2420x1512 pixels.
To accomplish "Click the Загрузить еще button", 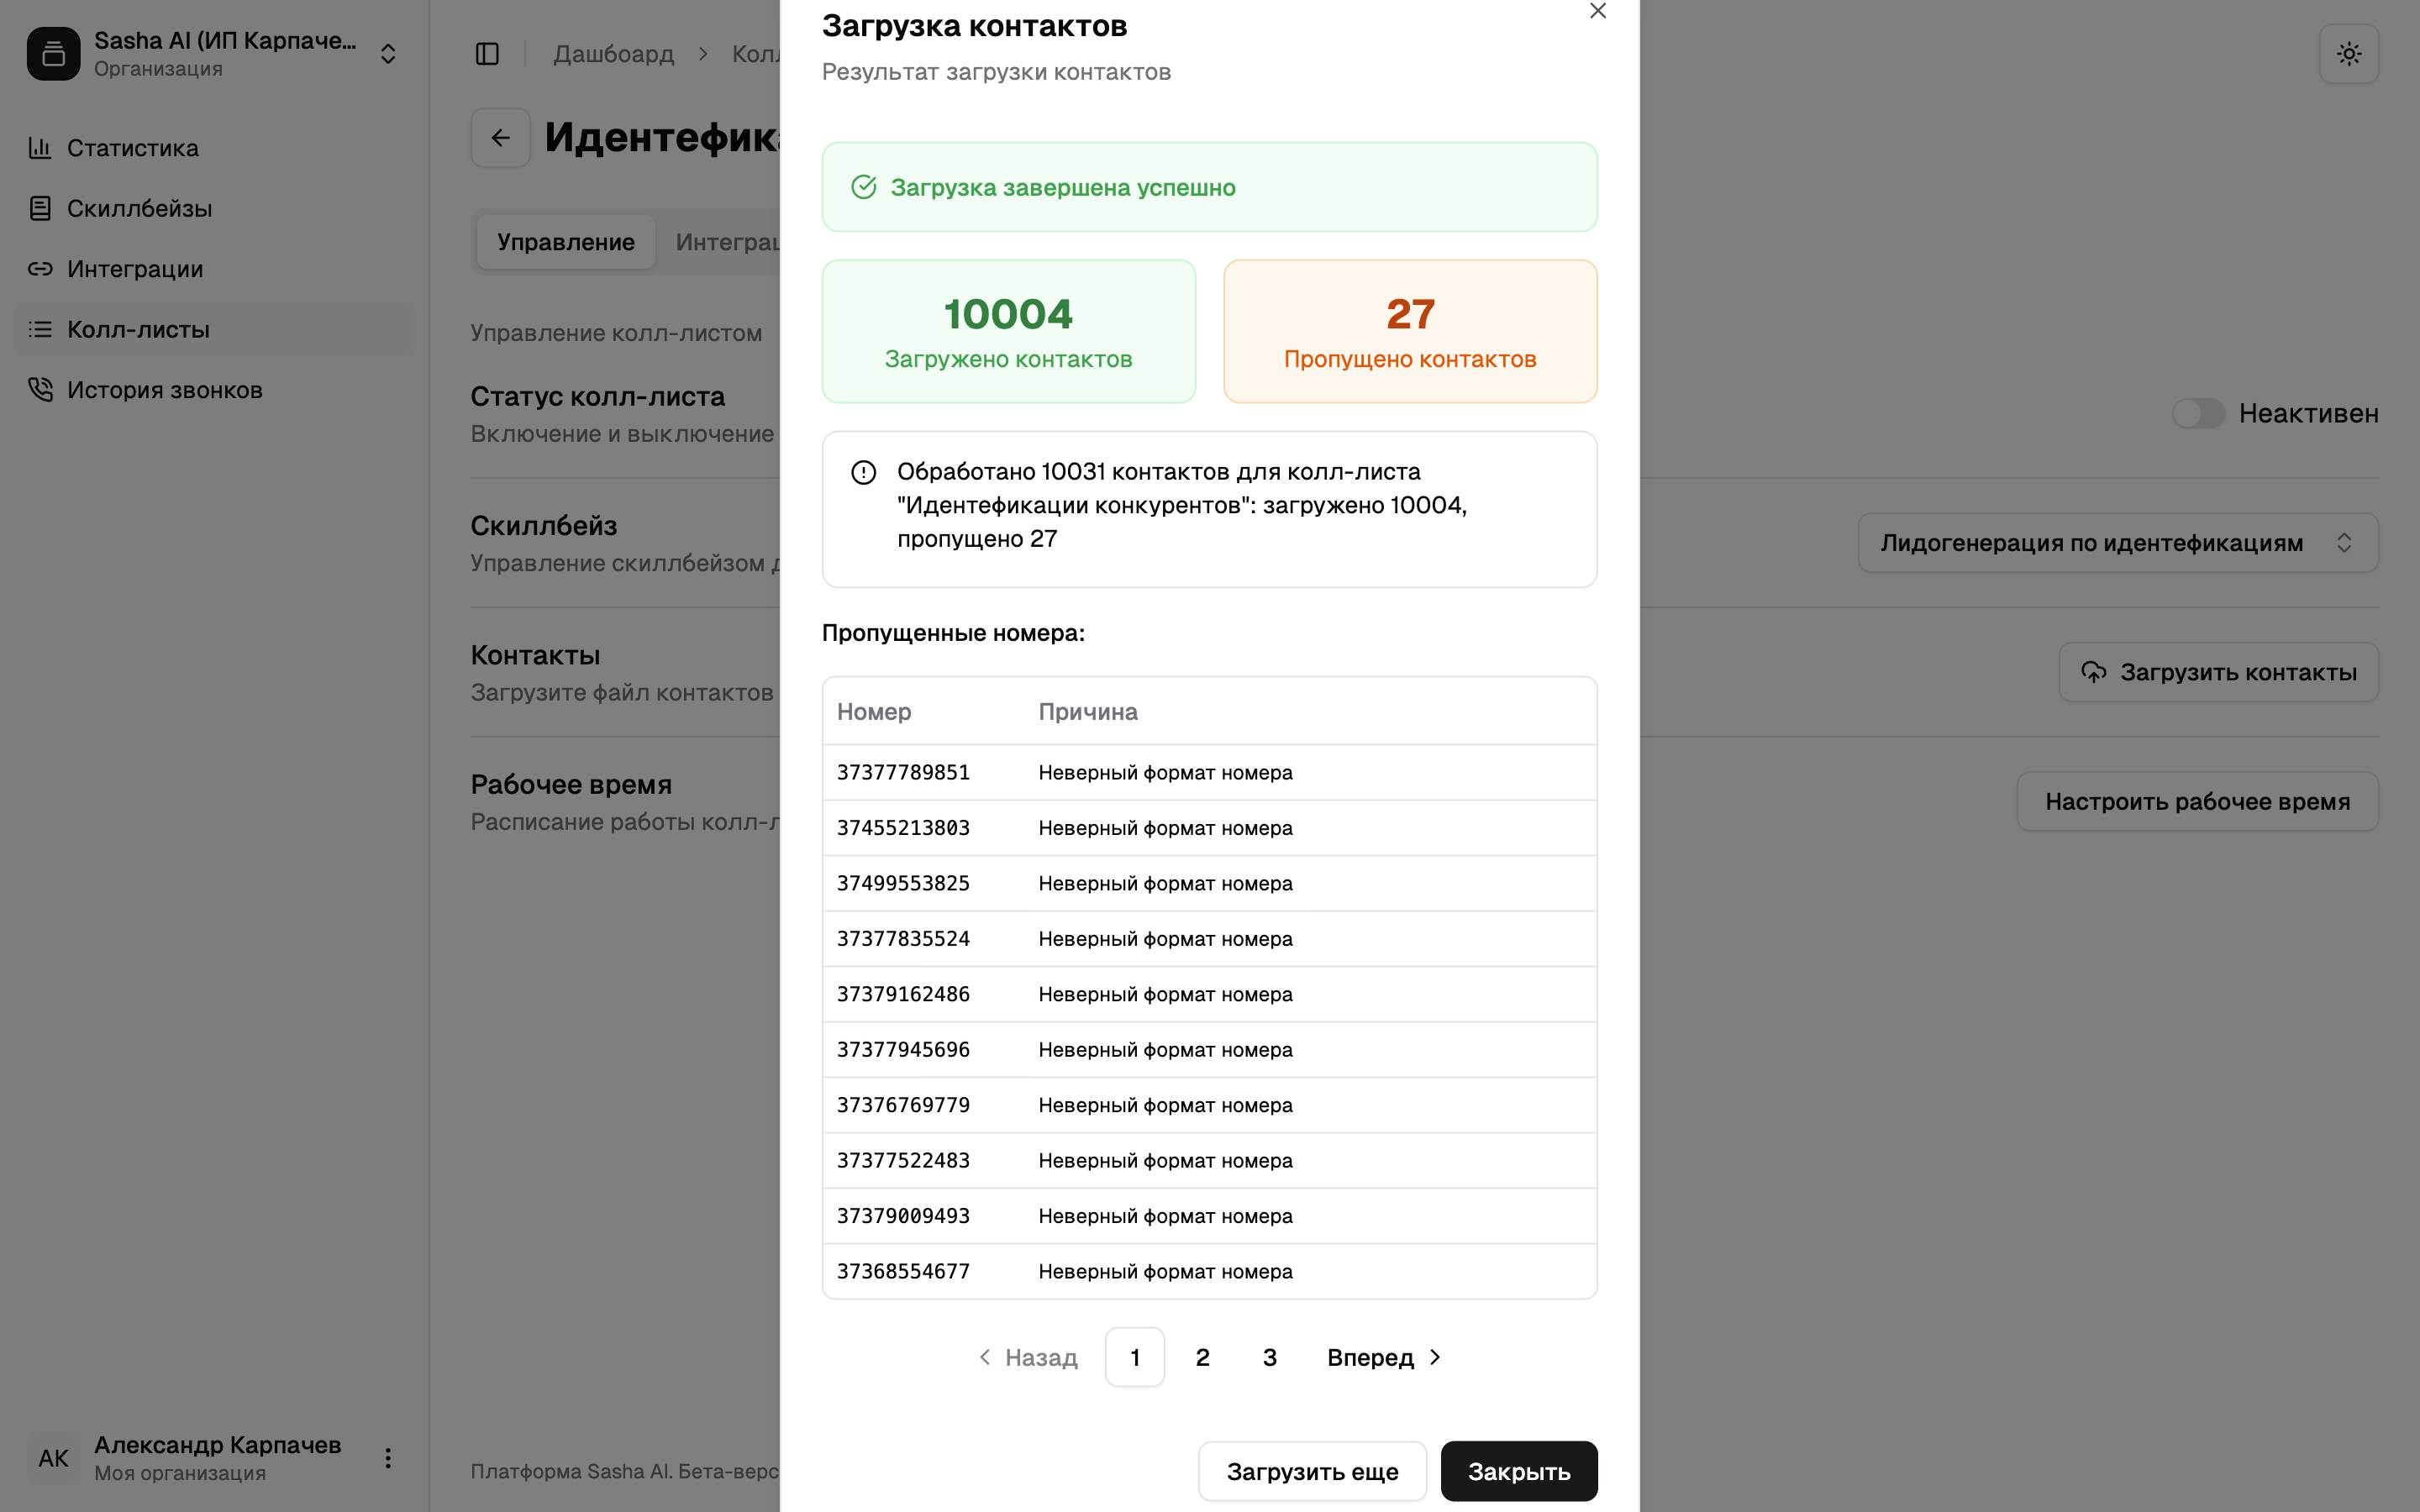I will pos(1312,1471).
